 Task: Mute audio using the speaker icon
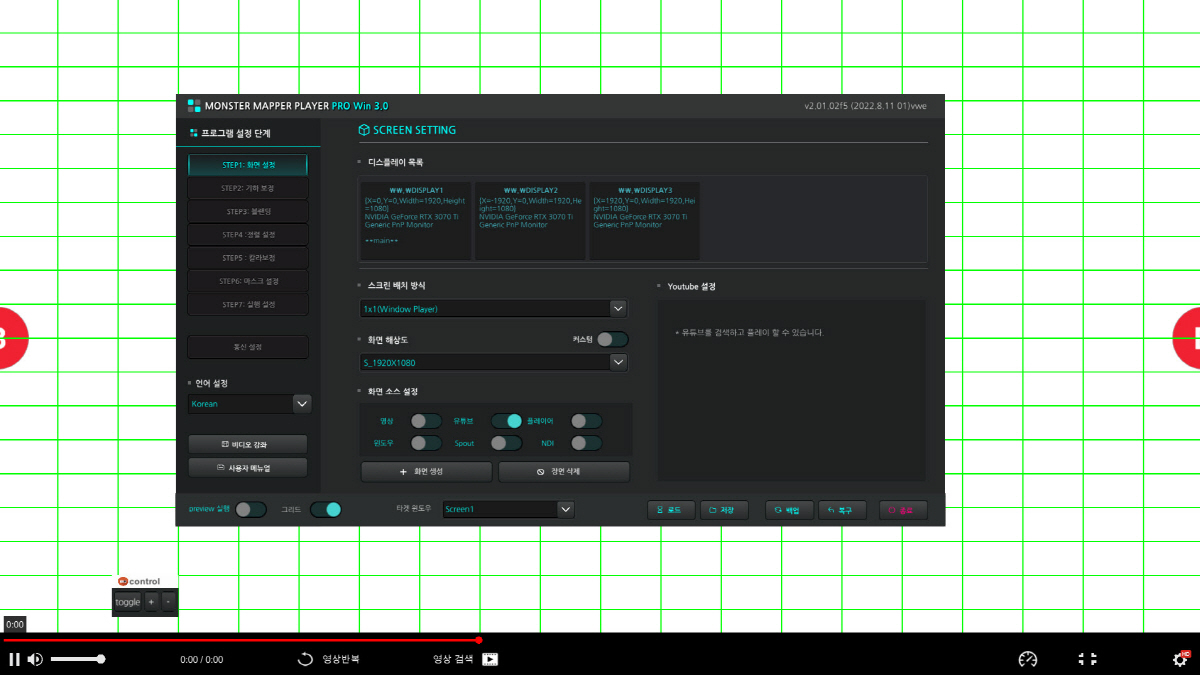(35, 659)
